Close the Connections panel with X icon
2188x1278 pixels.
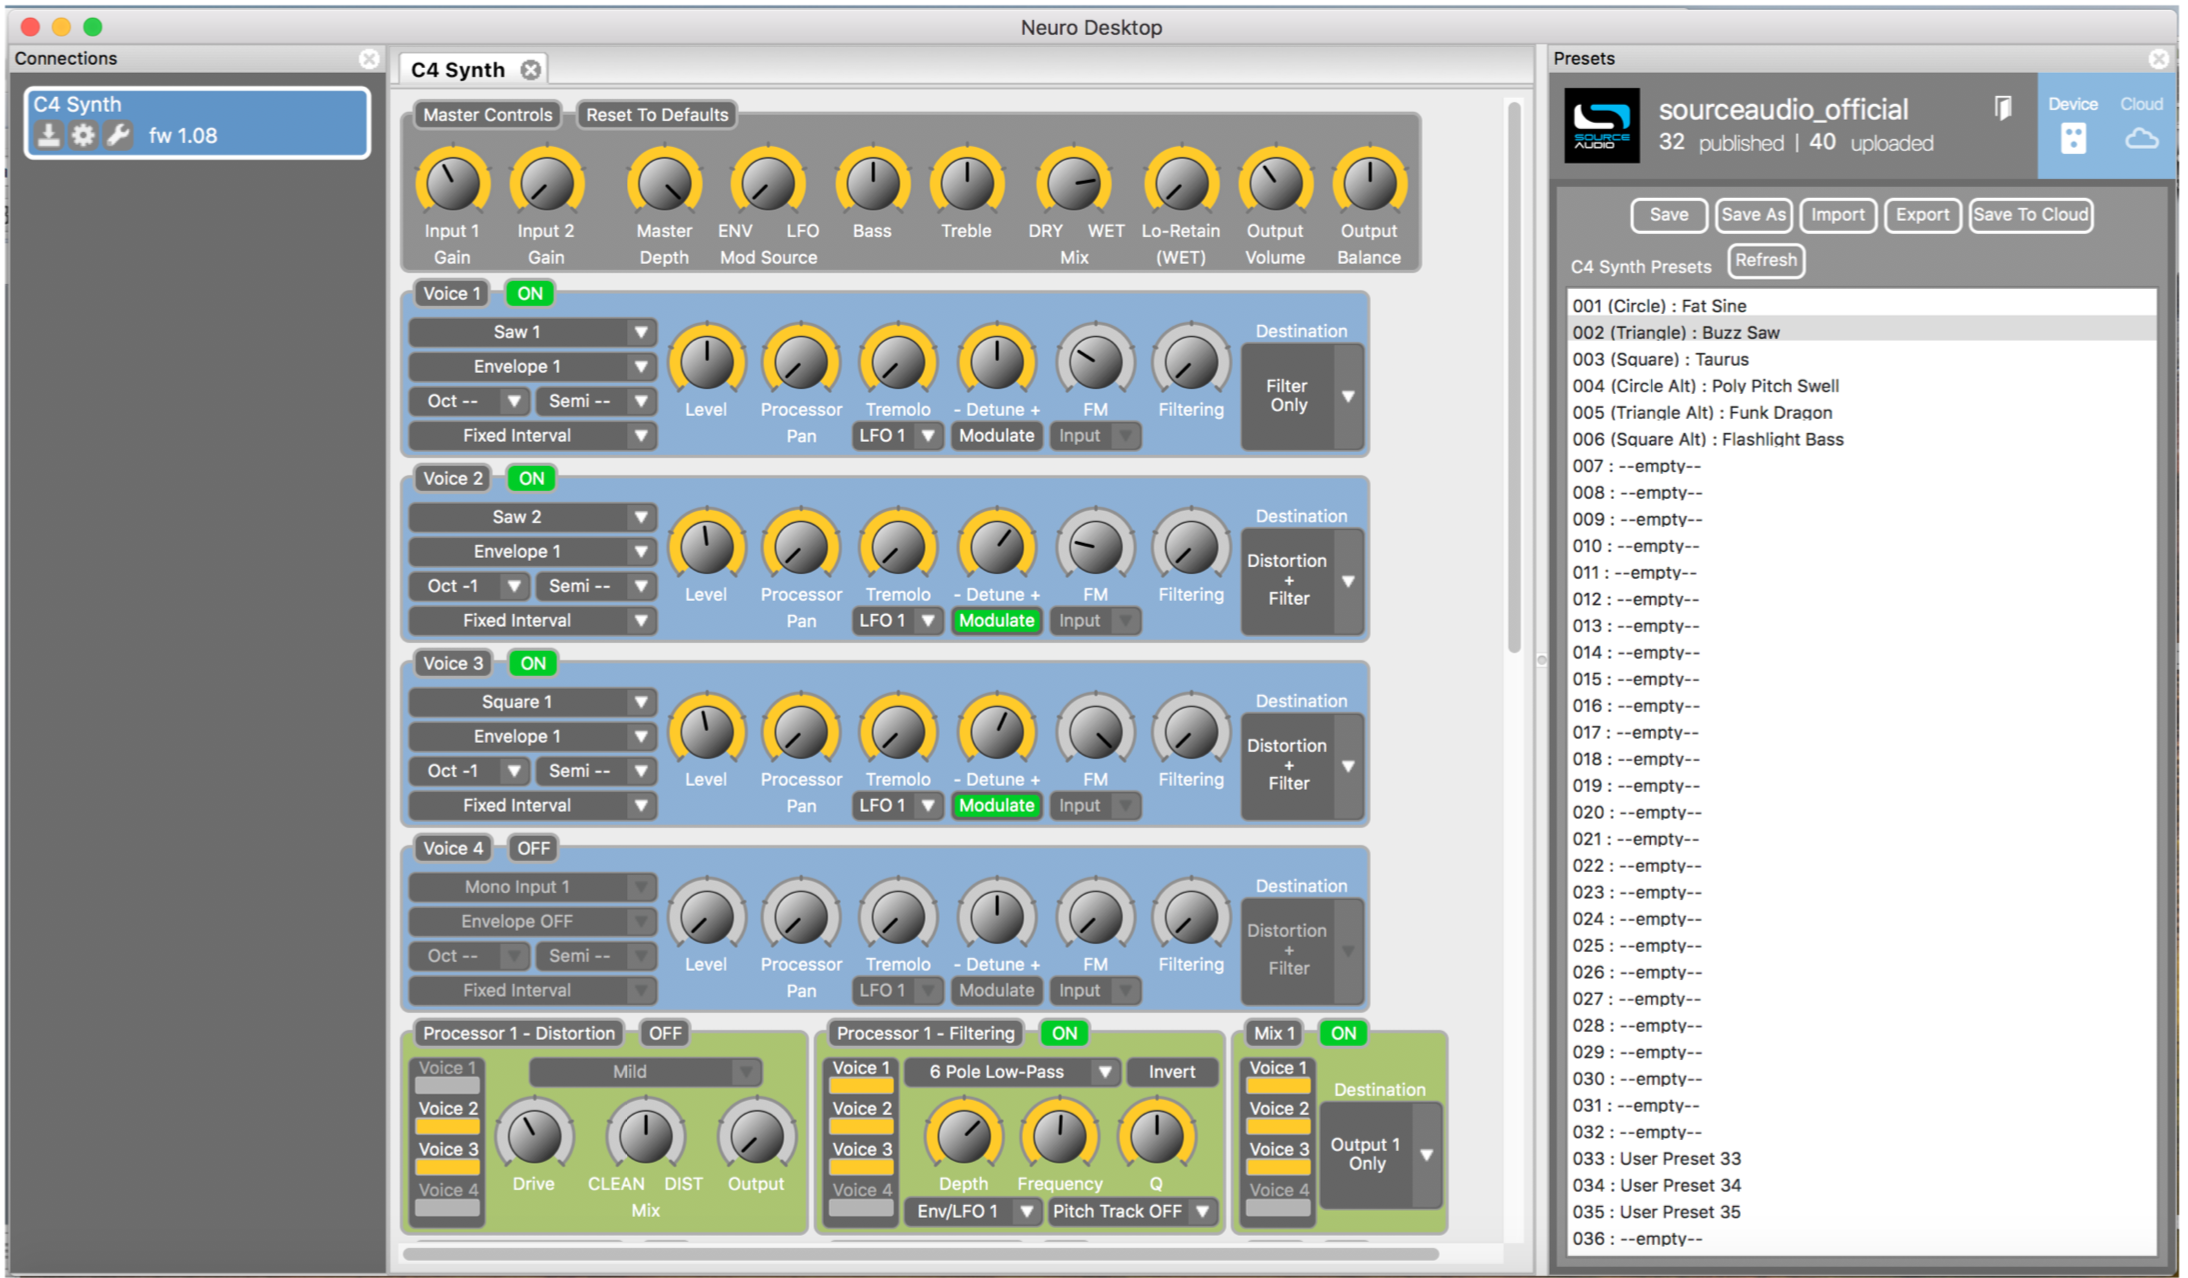[x=369, y=59]
